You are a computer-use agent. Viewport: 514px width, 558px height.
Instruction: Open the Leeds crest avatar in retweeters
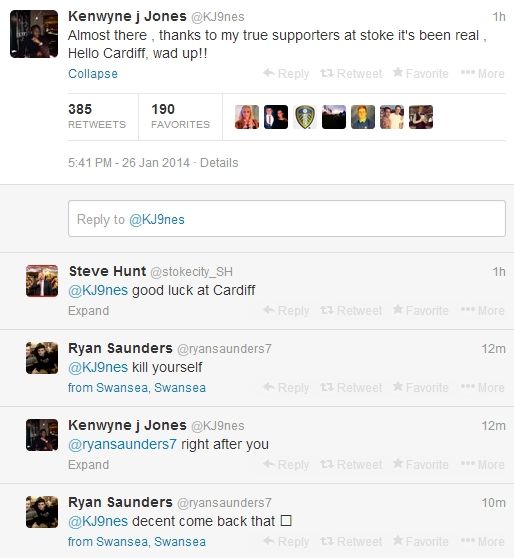coord(305,117)
